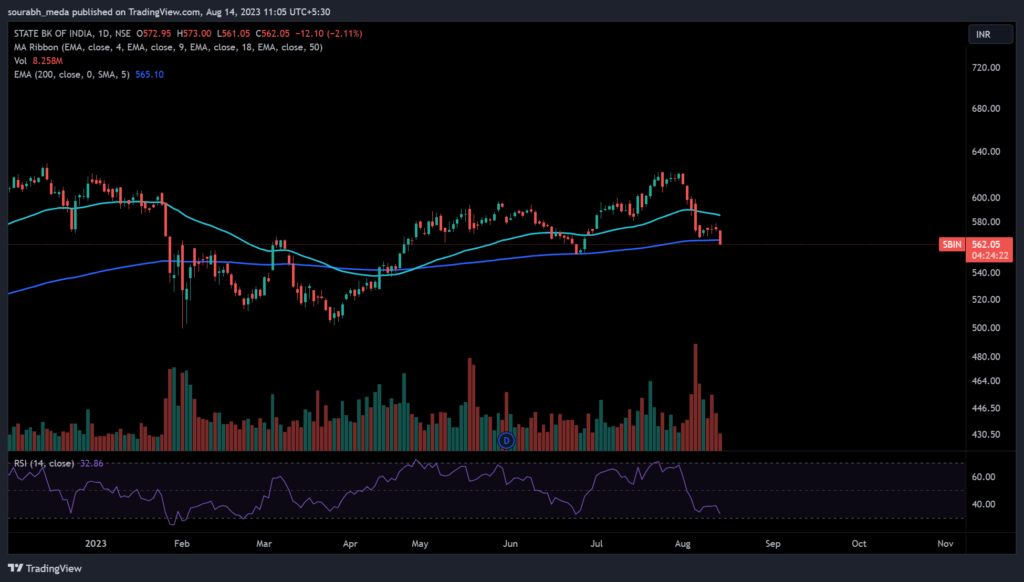This screenshot has width=1024, height=582.
Task: Click the Aug time axis label
Action: point(682,543)
